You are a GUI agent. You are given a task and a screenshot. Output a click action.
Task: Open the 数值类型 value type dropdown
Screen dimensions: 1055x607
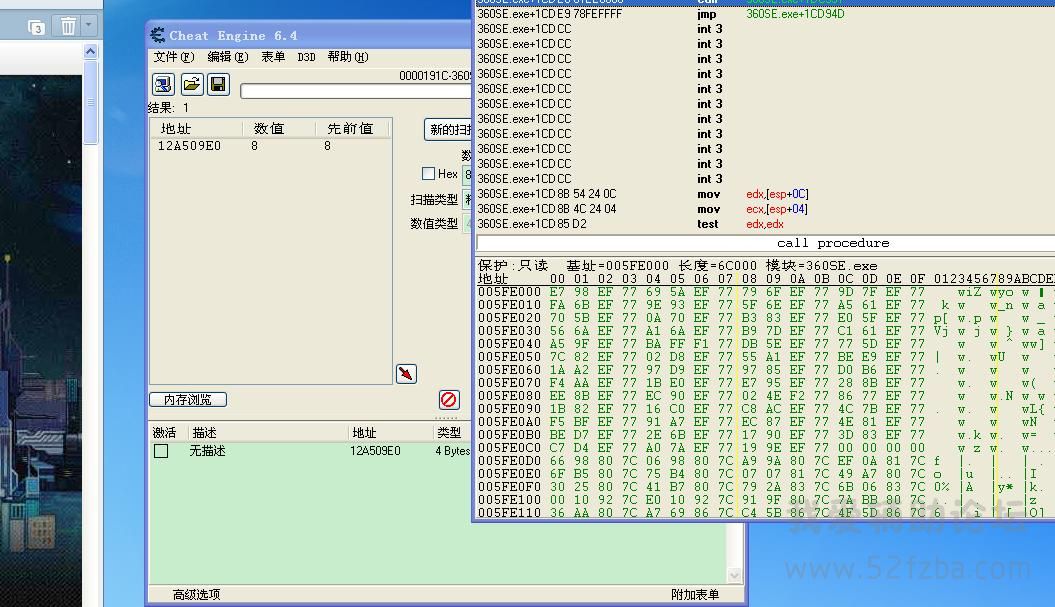click(x=466, y=223)
